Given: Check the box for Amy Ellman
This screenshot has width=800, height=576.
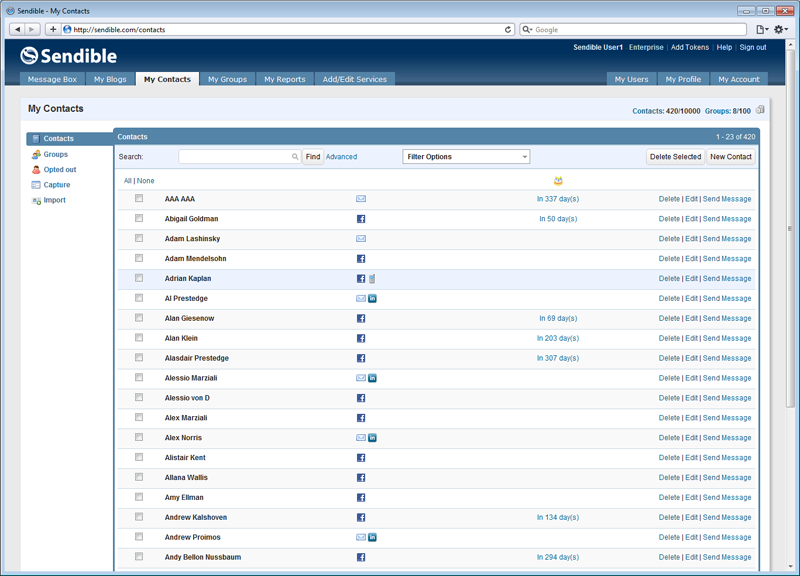Looking at the screenshot, I should (139, 496).
